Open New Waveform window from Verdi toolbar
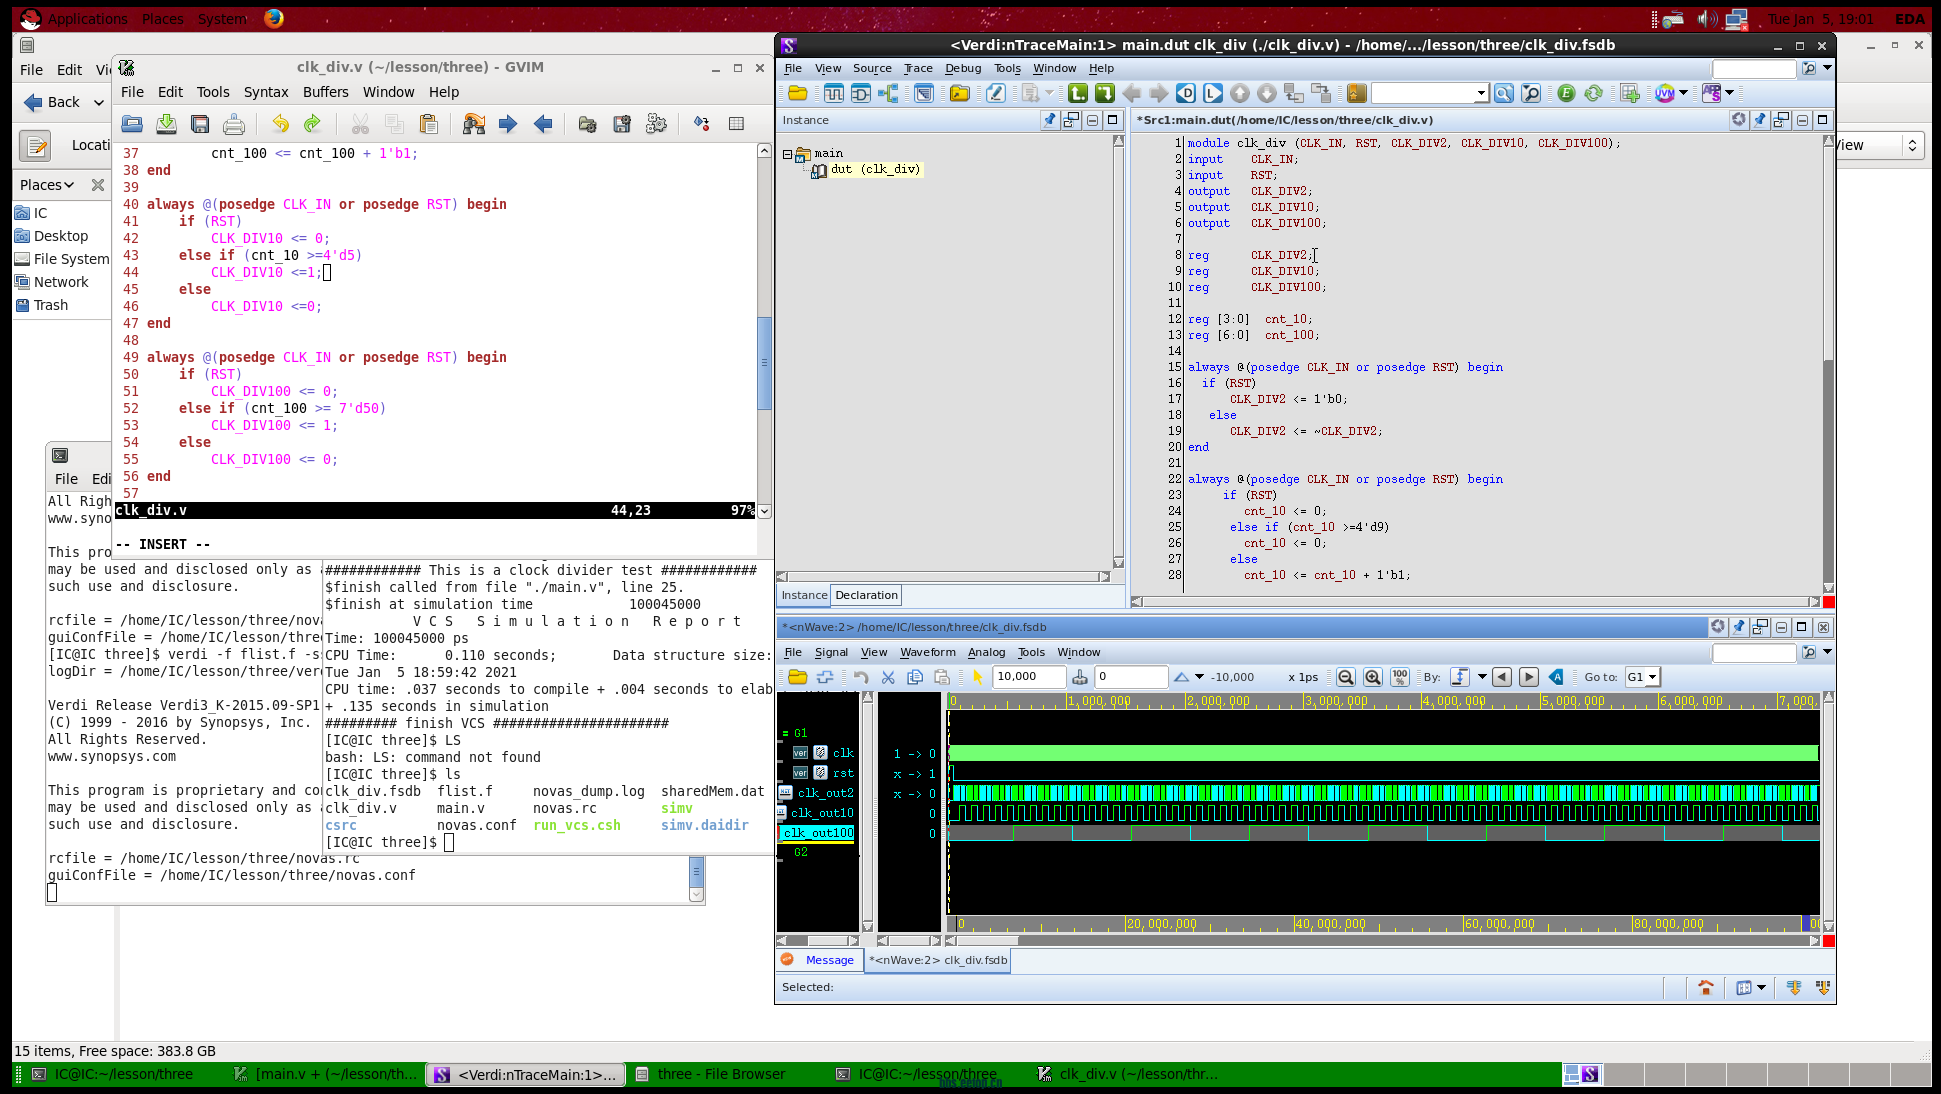 [x=833, y=93]
